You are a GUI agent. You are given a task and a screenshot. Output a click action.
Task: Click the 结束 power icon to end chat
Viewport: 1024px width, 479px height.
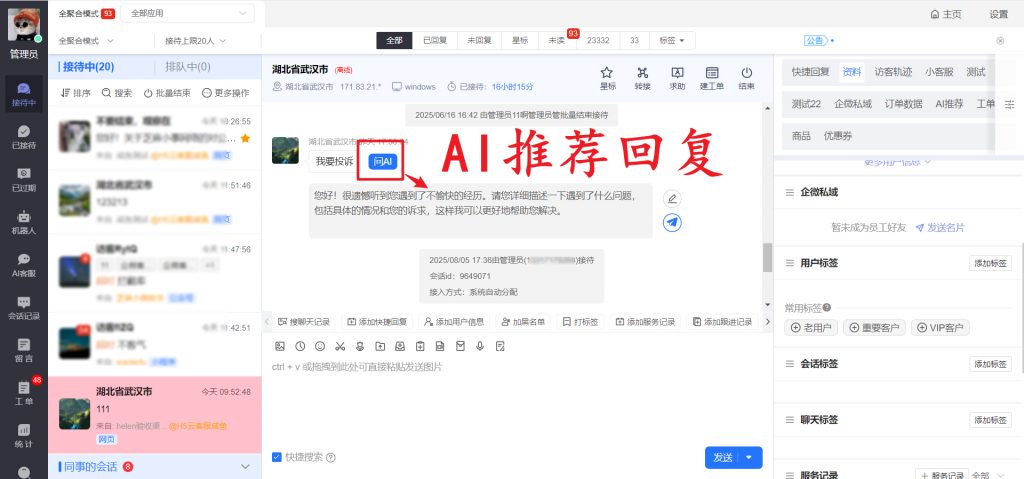pos(747,74)
